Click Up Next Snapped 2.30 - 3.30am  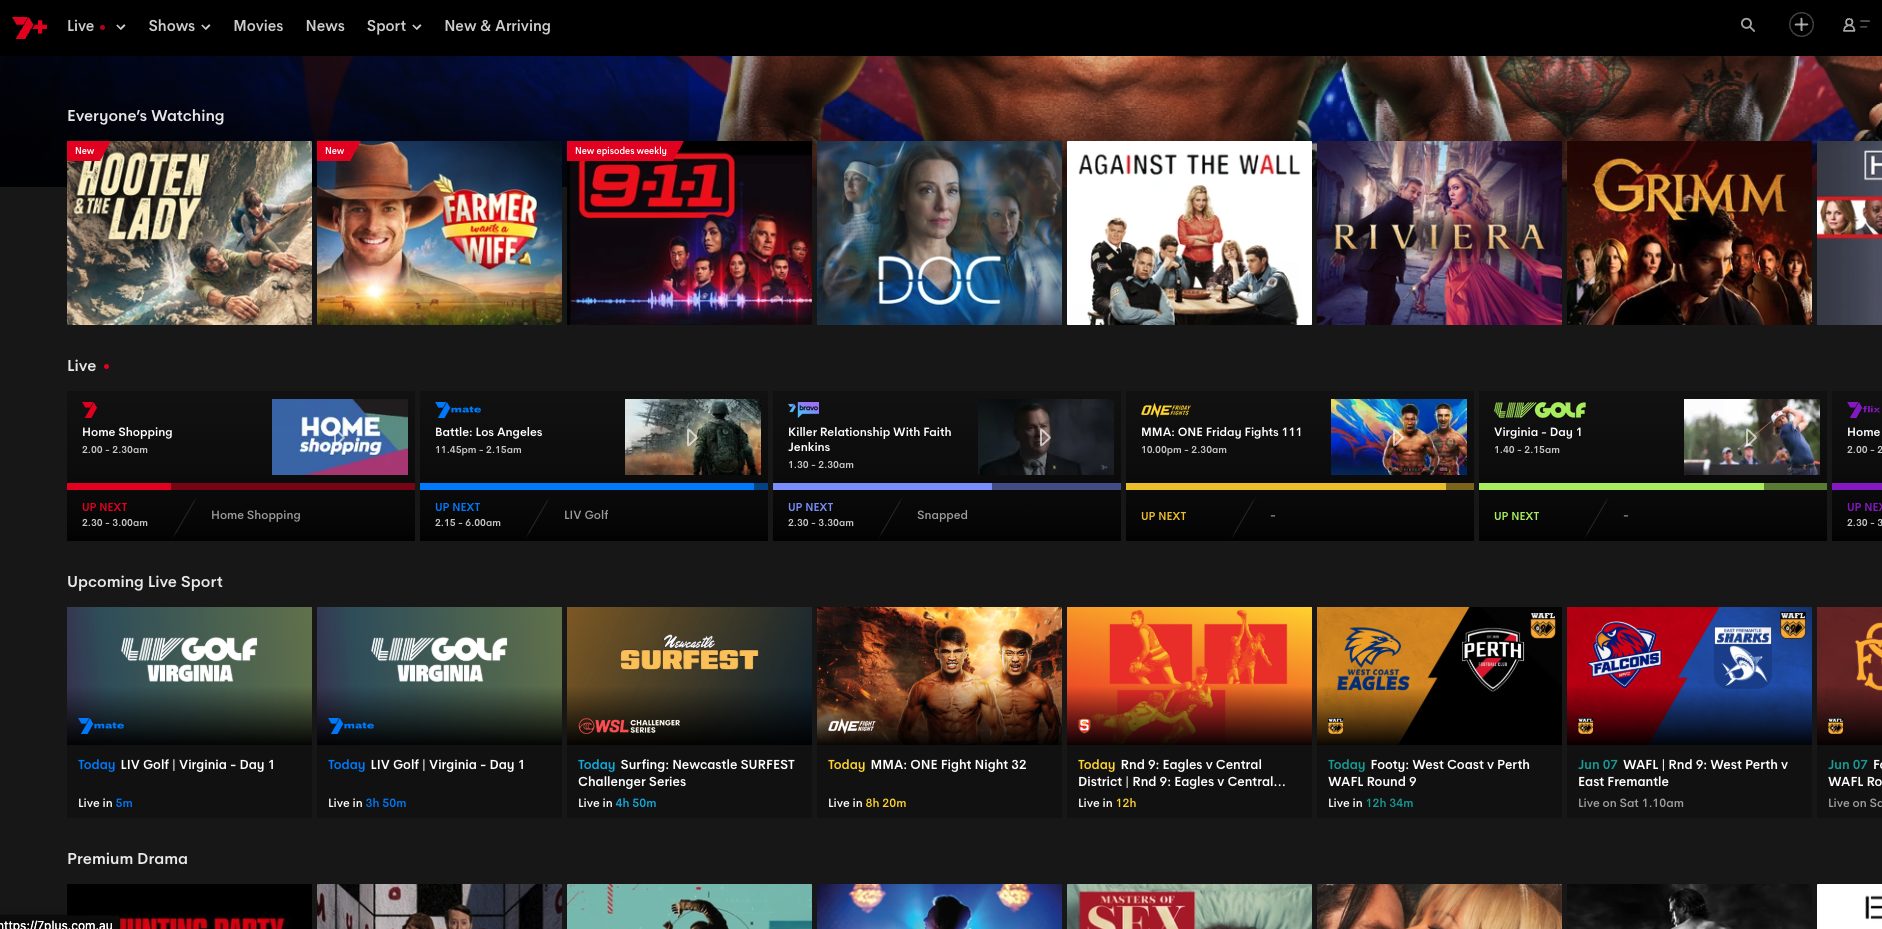point(947,515)
